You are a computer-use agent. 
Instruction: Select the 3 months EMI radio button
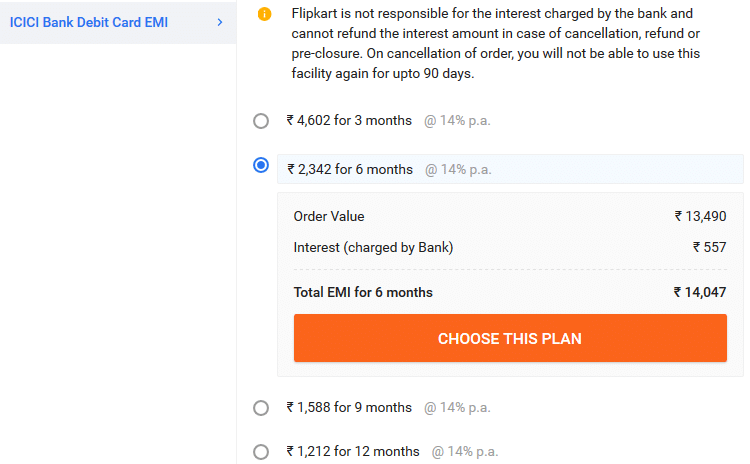[261, 121]
